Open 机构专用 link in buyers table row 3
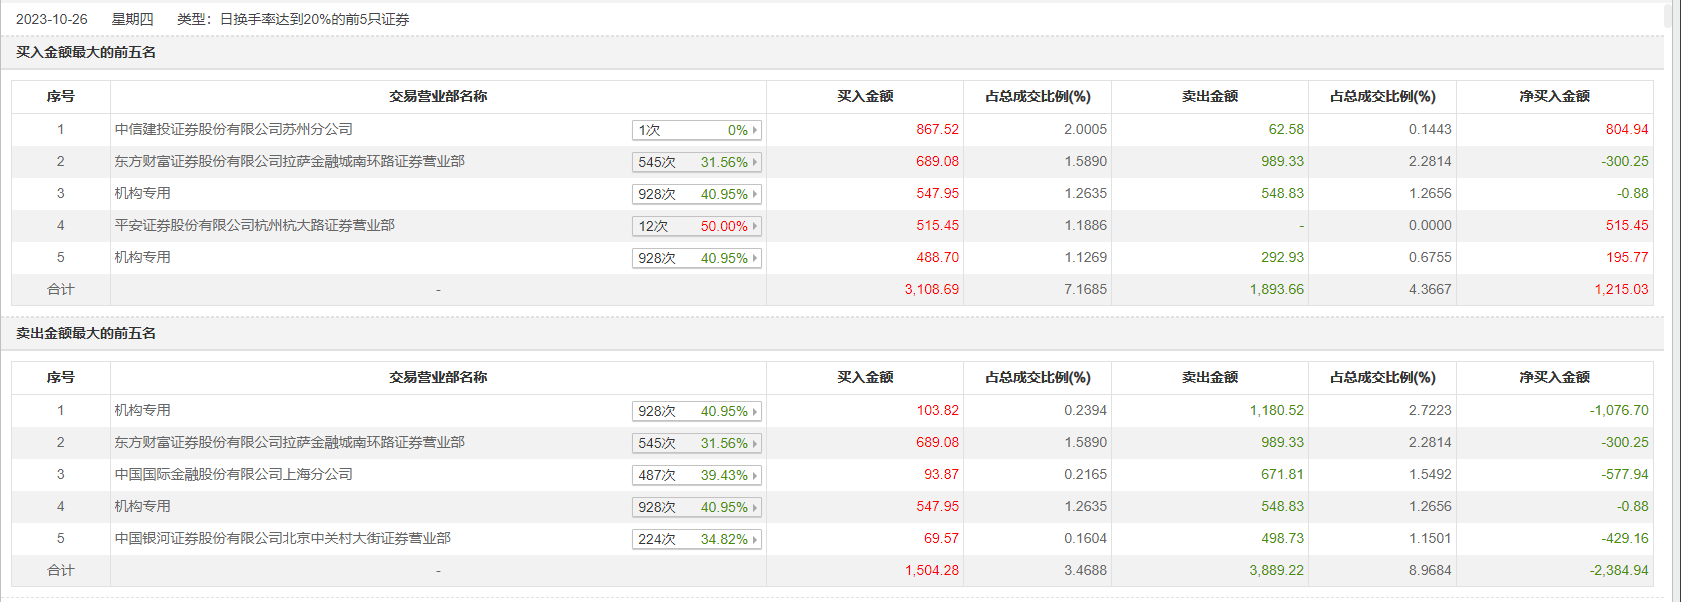 (142, 193)
